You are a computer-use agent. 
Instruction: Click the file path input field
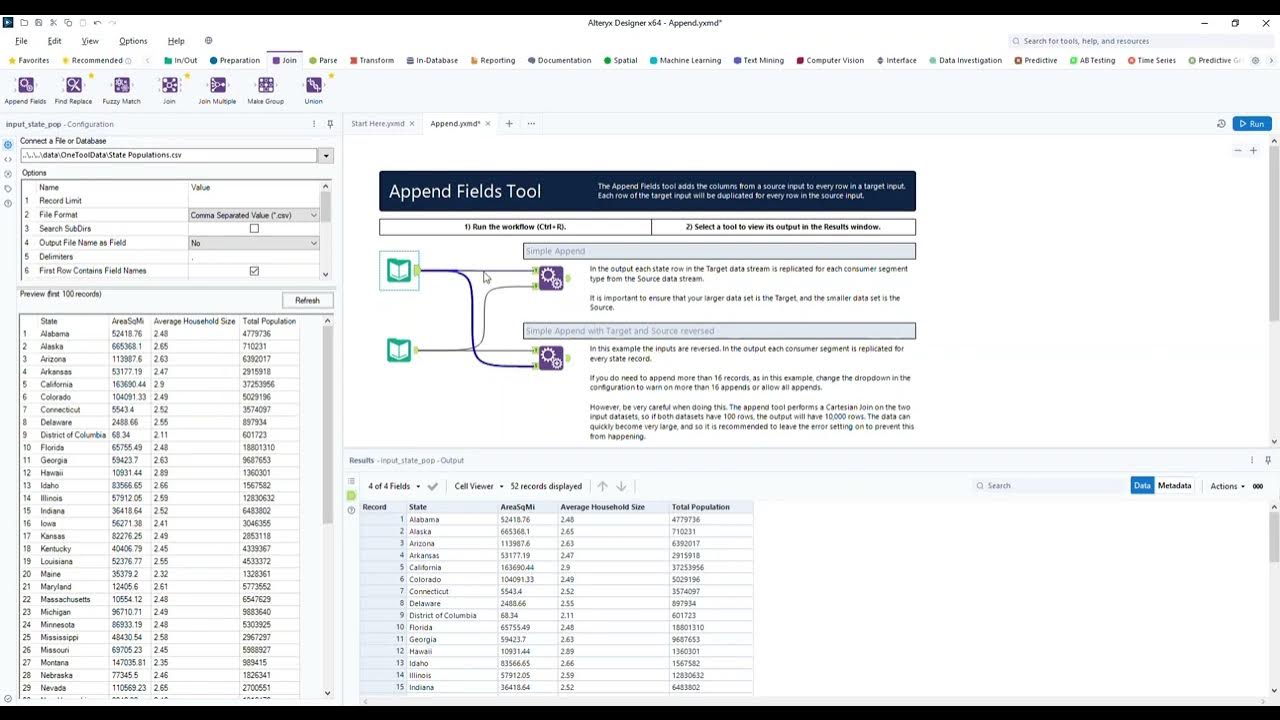pyautogui.click(x=169, y=156)
